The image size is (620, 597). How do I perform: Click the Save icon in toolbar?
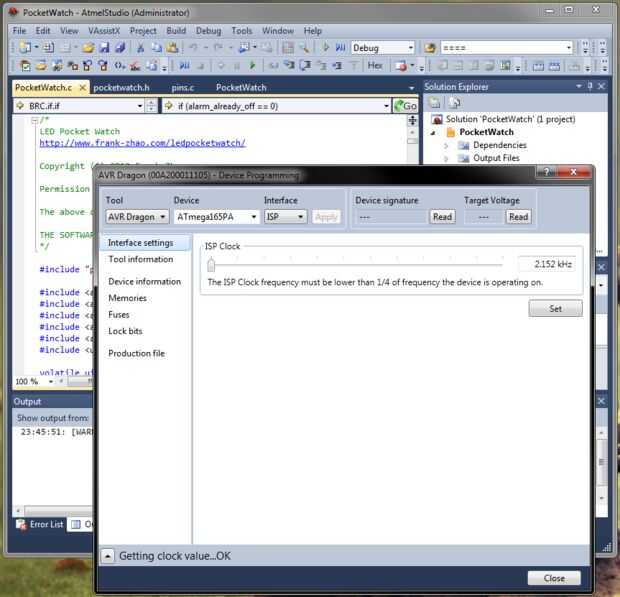(x=104, y=48)
